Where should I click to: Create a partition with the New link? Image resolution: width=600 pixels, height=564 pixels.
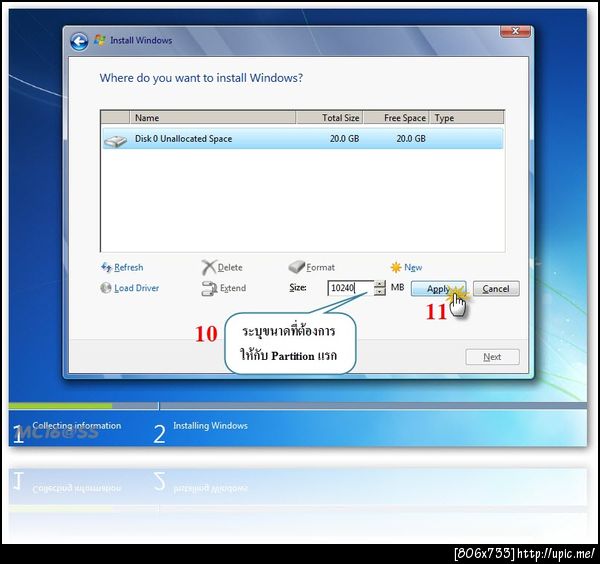pos(413,267)
